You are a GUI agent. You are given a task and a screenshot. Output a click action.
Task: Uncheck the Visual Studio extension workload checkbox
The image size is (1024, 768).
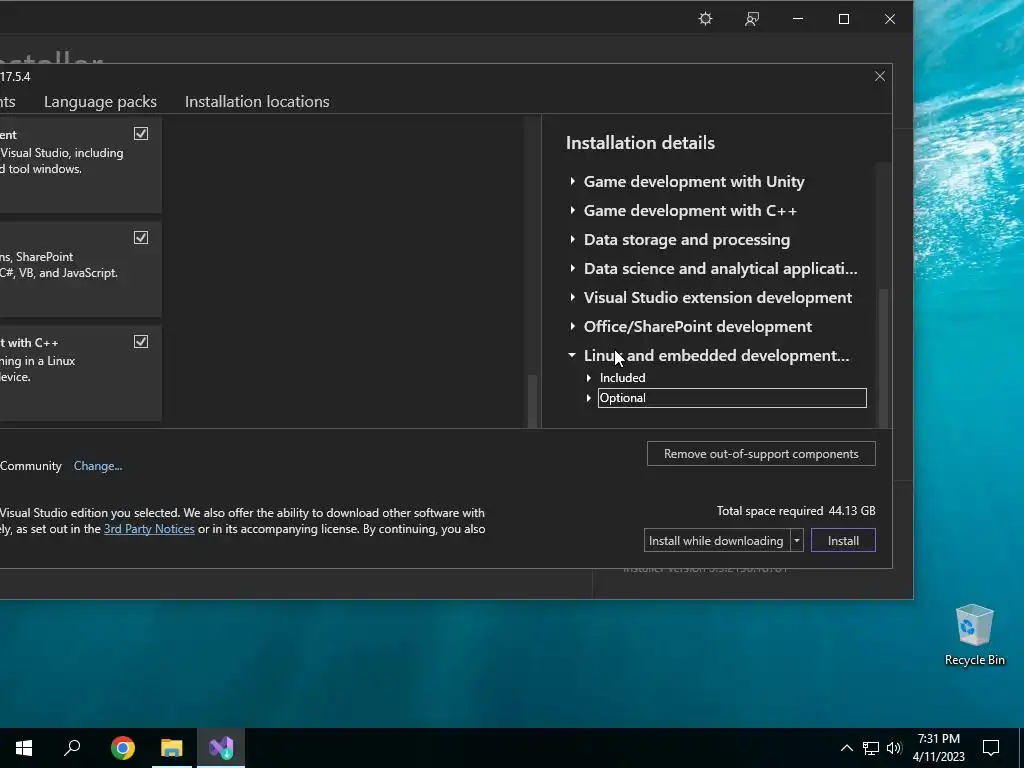click(141, 133)
